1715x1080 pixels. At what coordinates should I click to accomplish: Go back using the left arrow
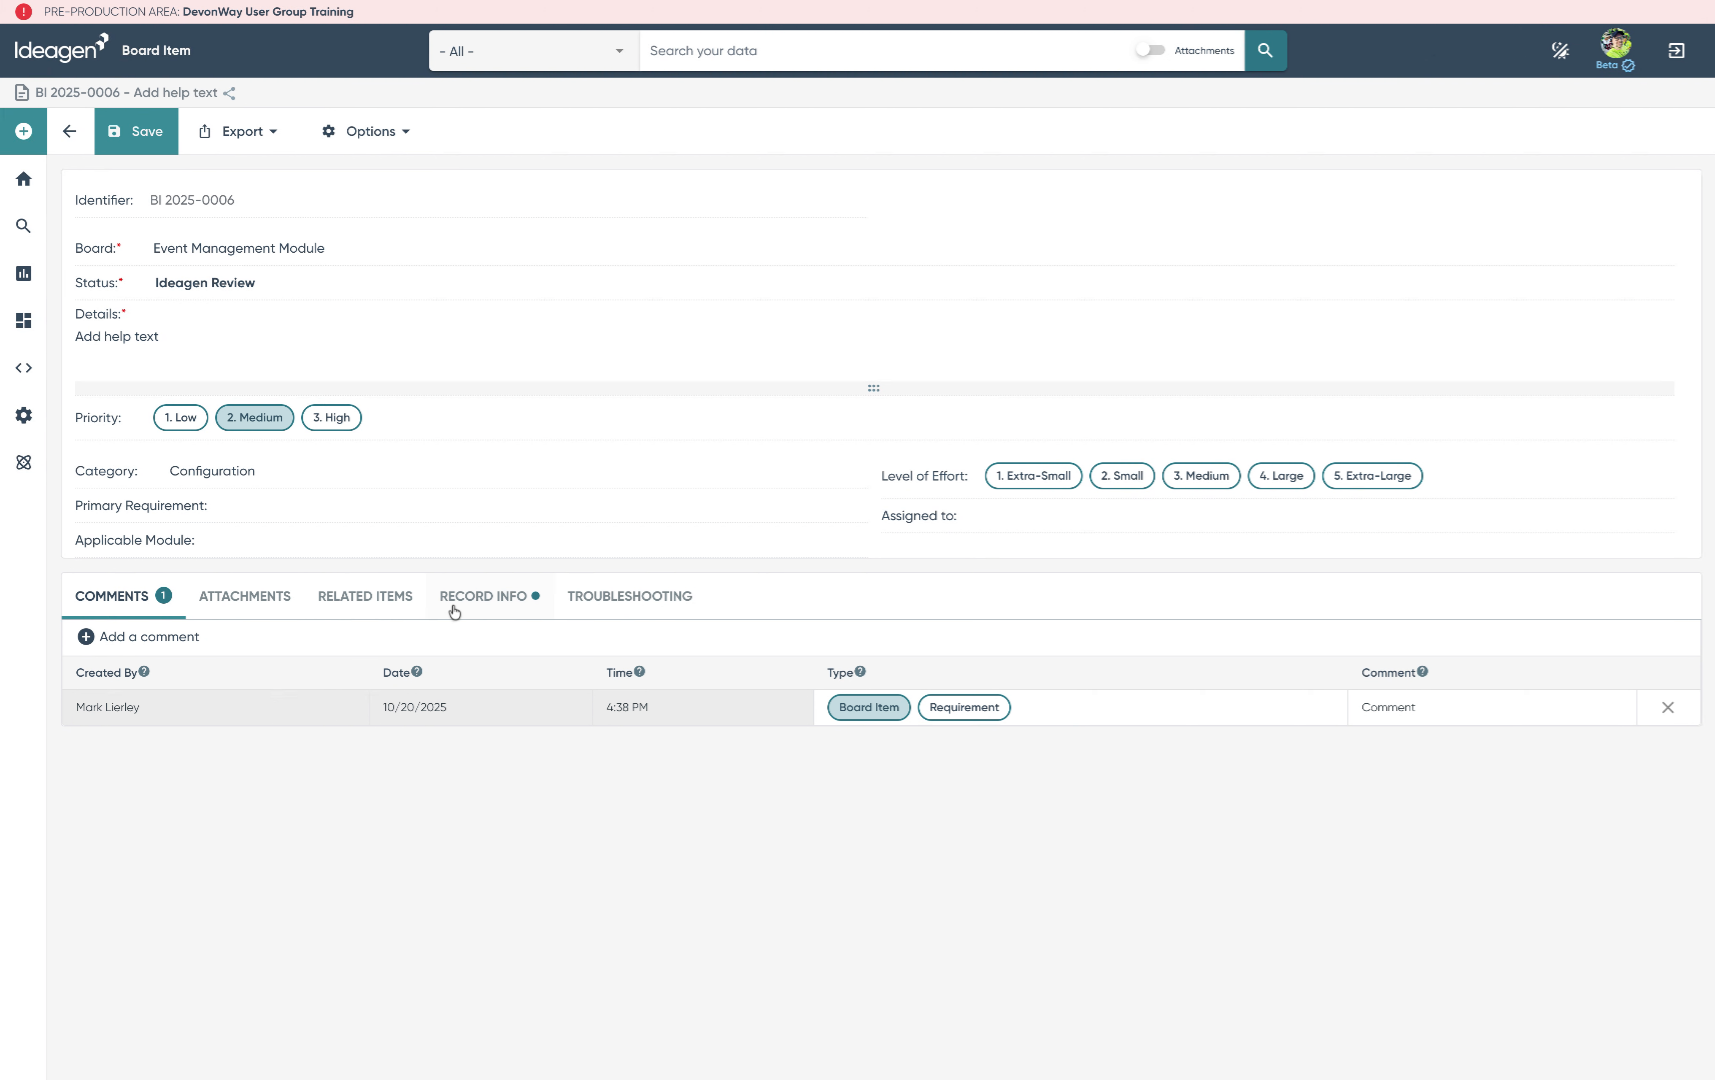pyautogui.click(x=70, y=131)
